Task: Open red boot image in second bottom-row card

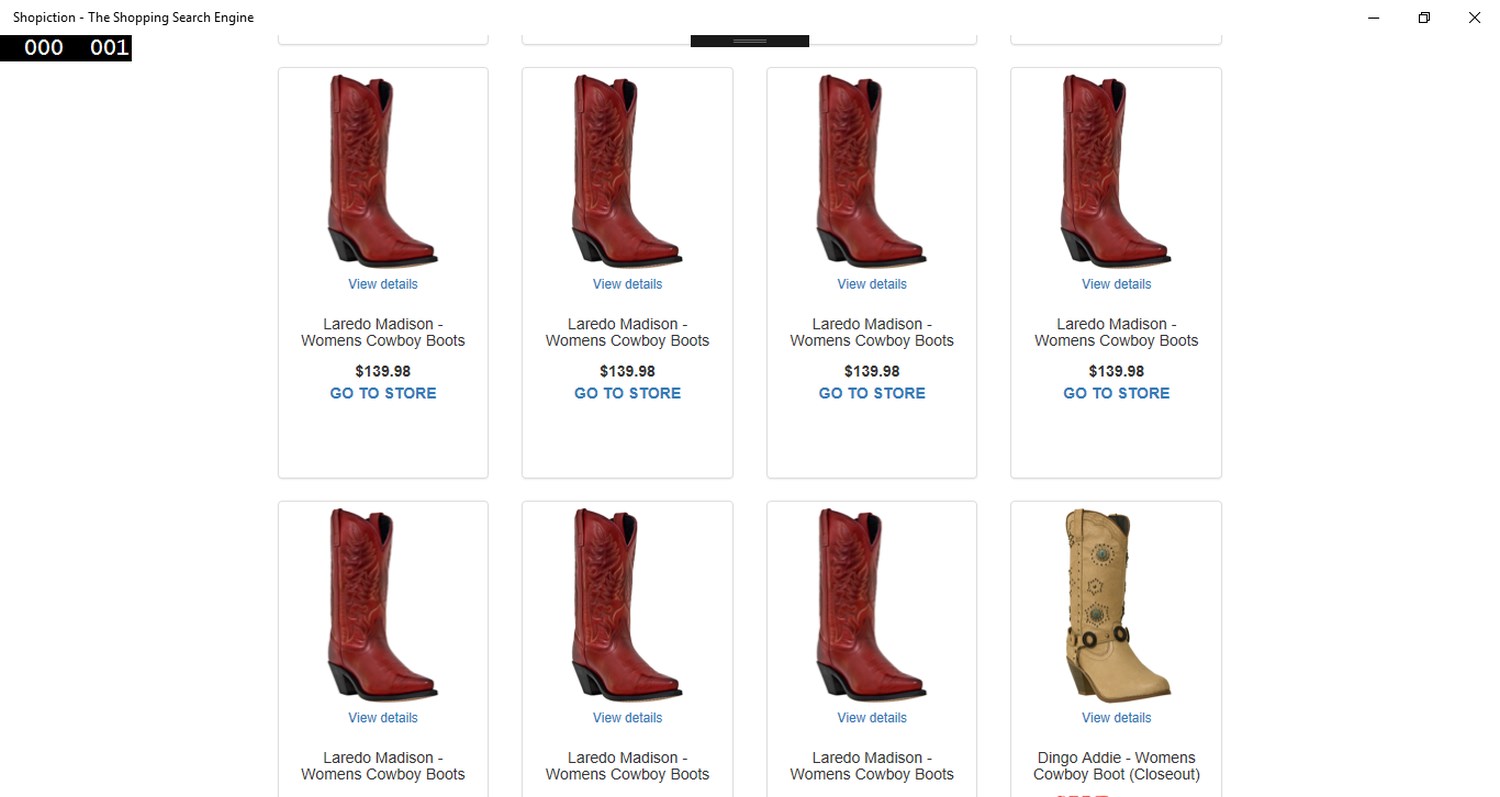Action: click(x=627, y=605)
